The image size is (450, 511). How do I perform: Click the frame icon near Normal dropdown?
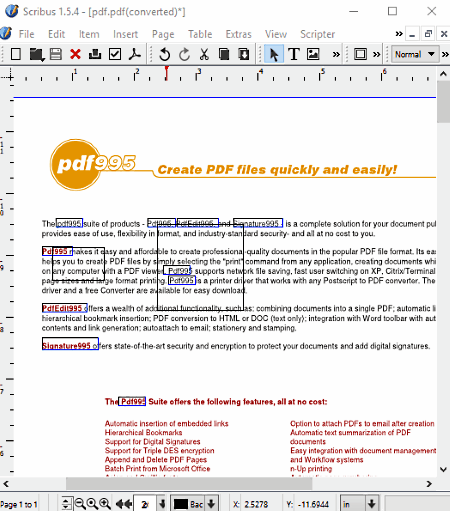[360, 54]
